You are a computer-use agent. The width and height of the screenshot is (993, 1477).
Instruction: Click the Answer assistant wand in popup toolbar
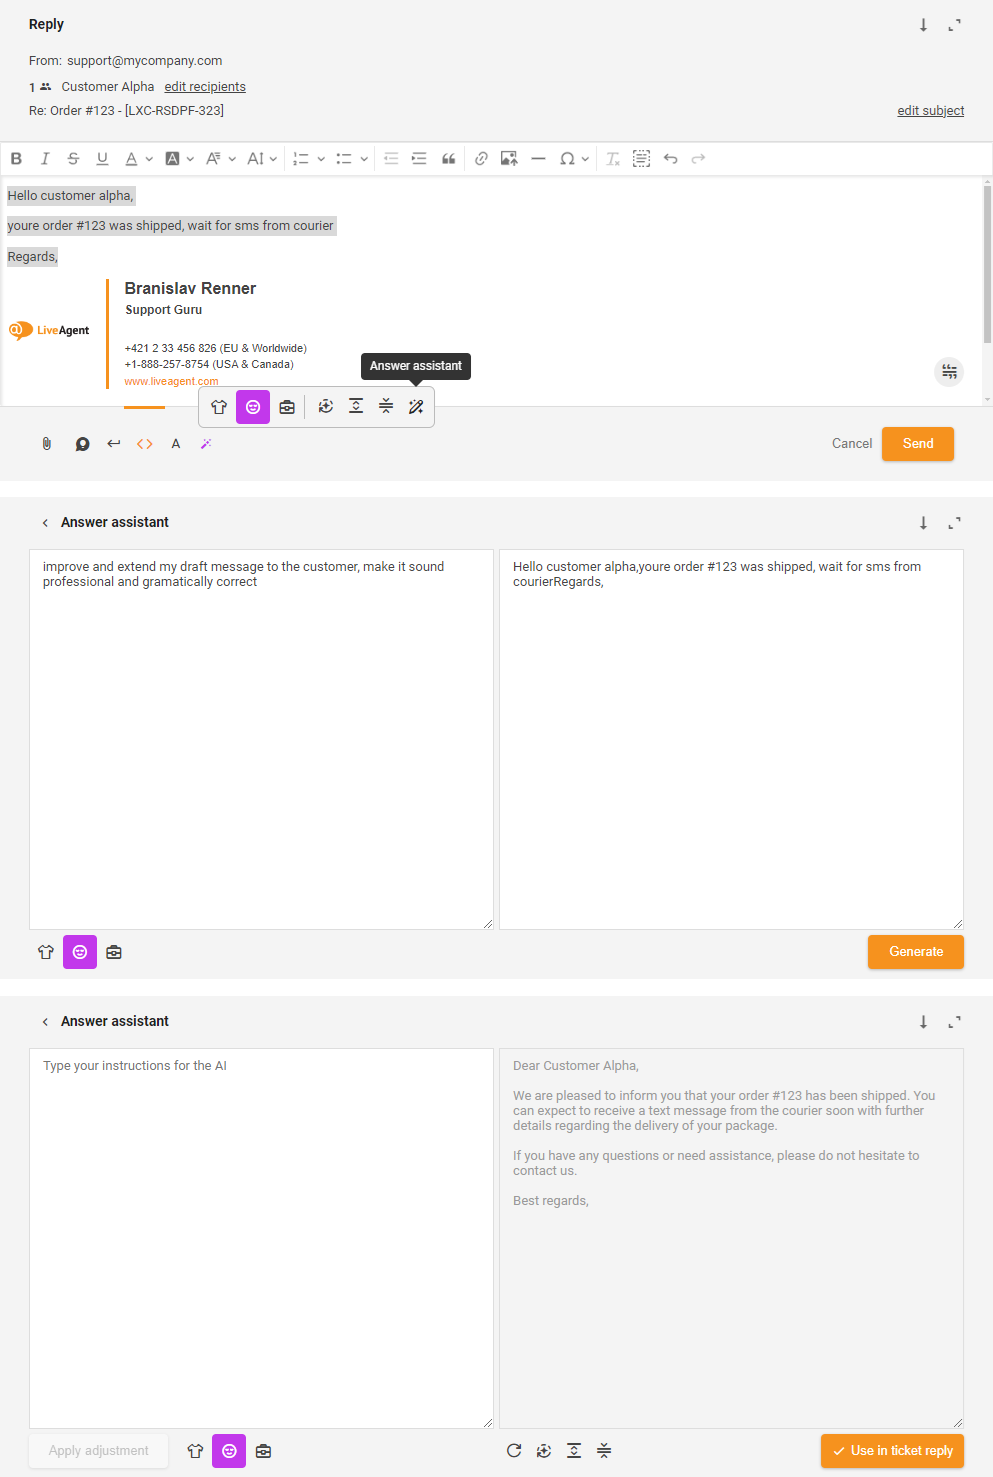coord(416,407)
